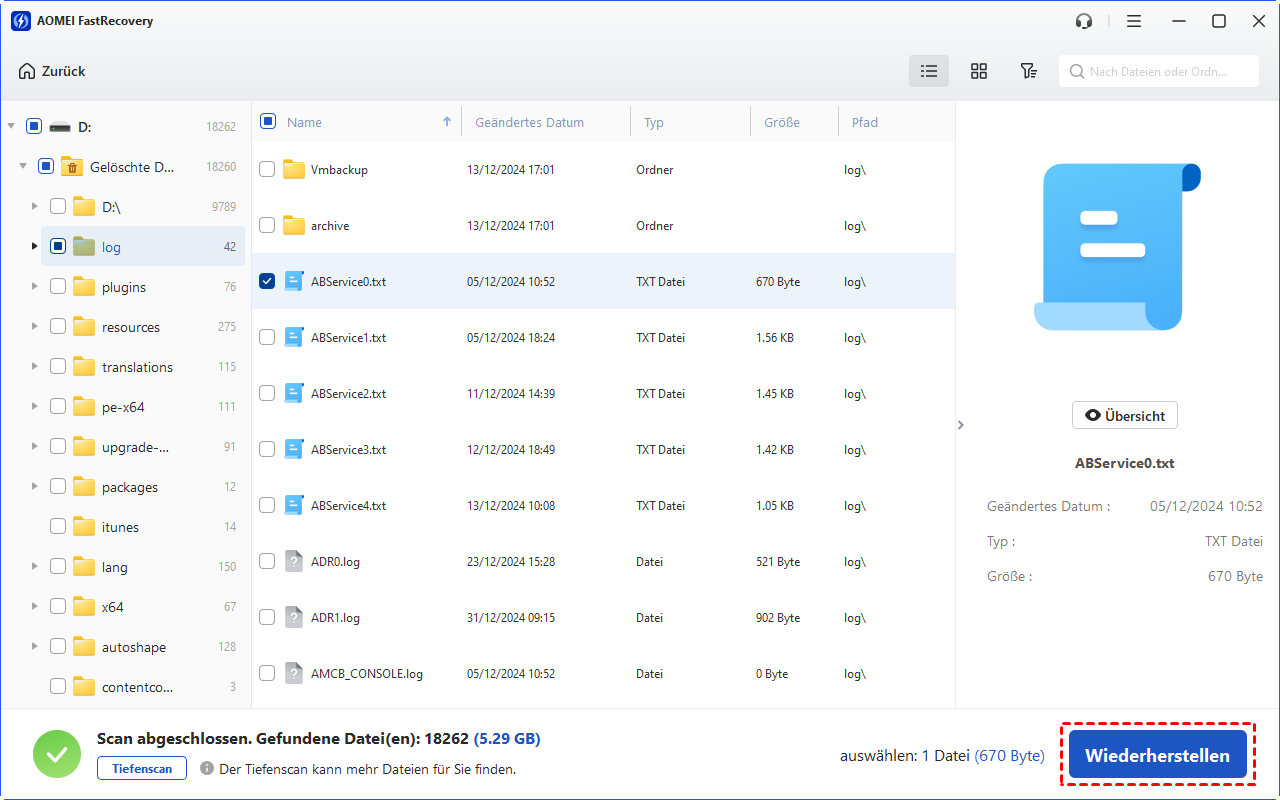Uncheck the ABService0.txt checkbox

click(267, 282)
